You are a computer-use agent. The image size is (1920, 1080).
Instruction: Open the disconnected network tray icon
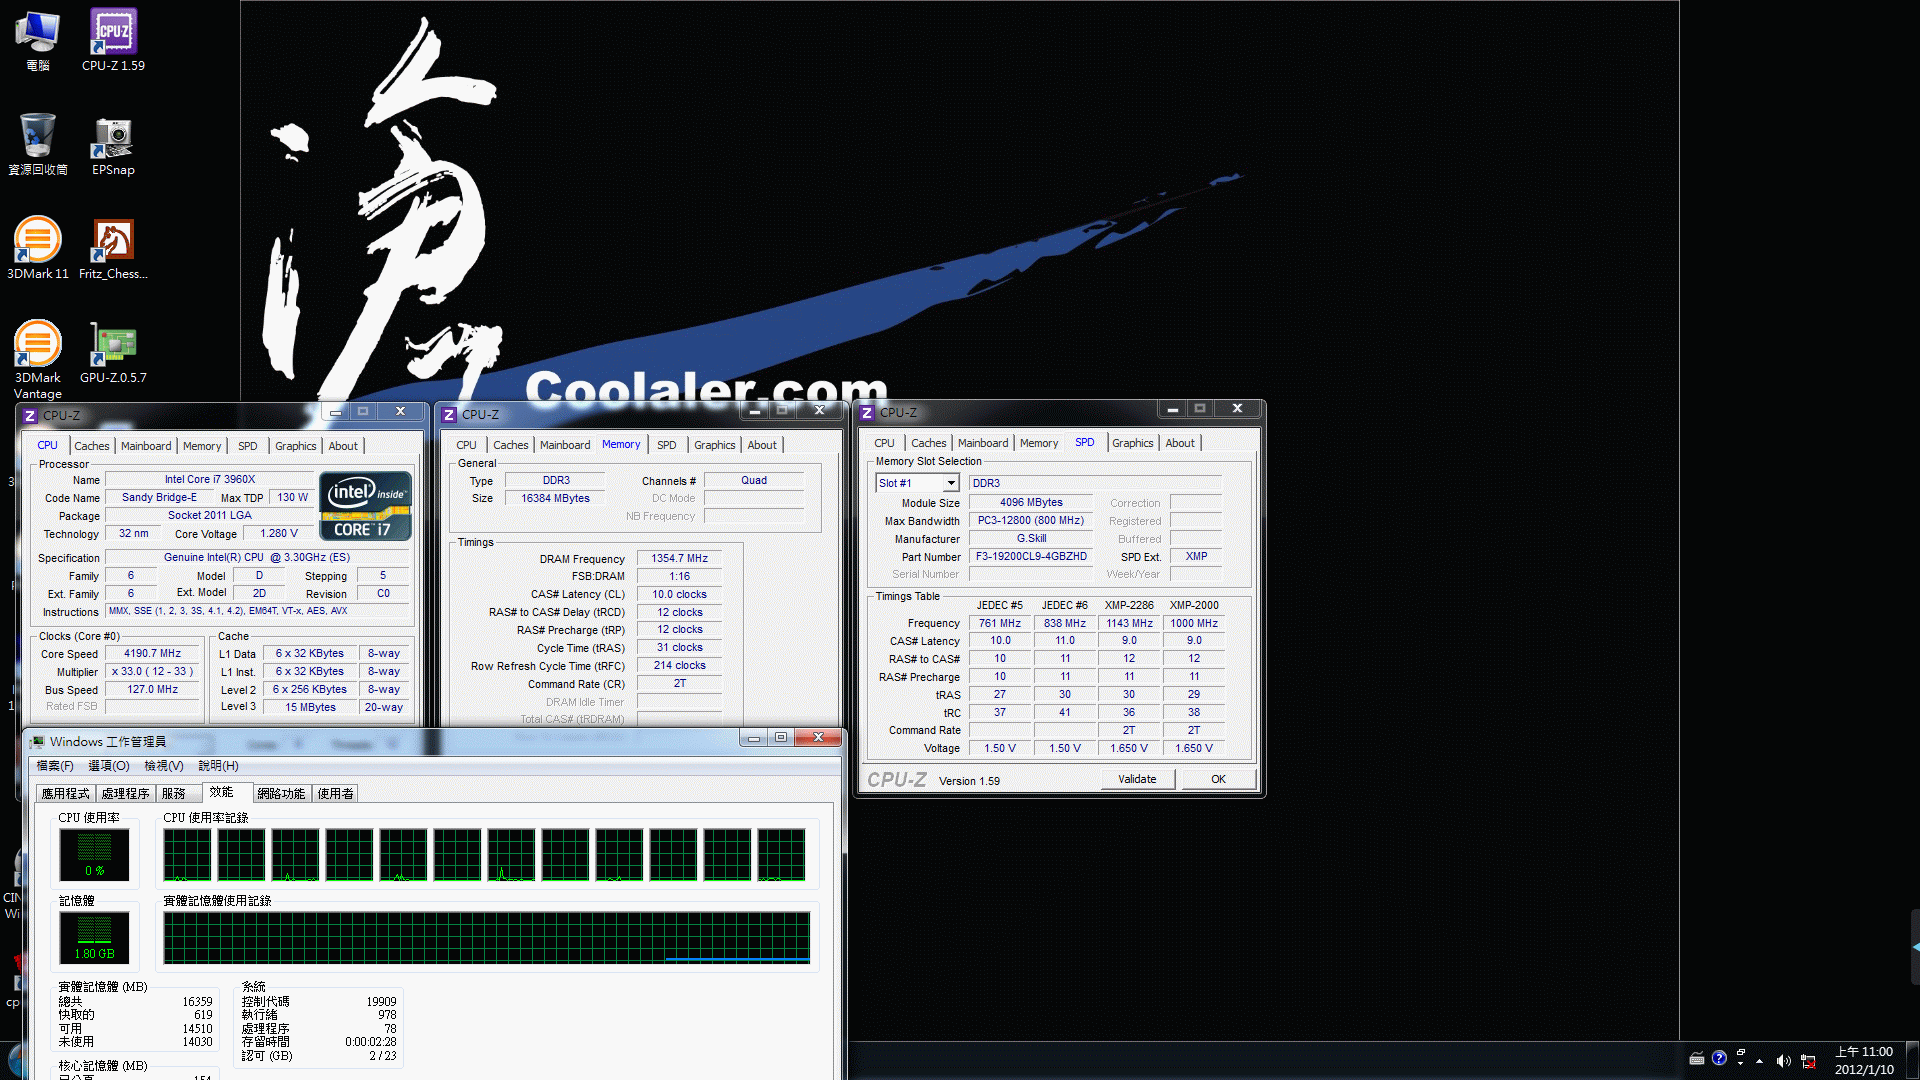coord(1808,1060)
